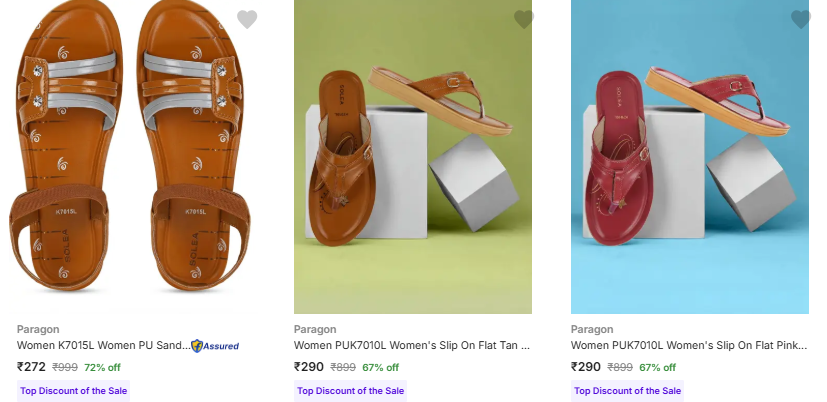Viewport: 827px width, 402px height.
Task: Open Women's Slip On Flat Tan title
Action: pos(411,346)
